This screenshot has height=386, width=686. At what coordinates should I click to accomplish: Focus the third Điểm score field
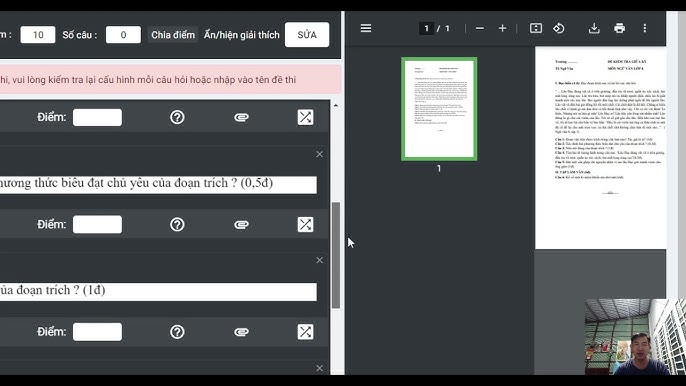(98, 332)
